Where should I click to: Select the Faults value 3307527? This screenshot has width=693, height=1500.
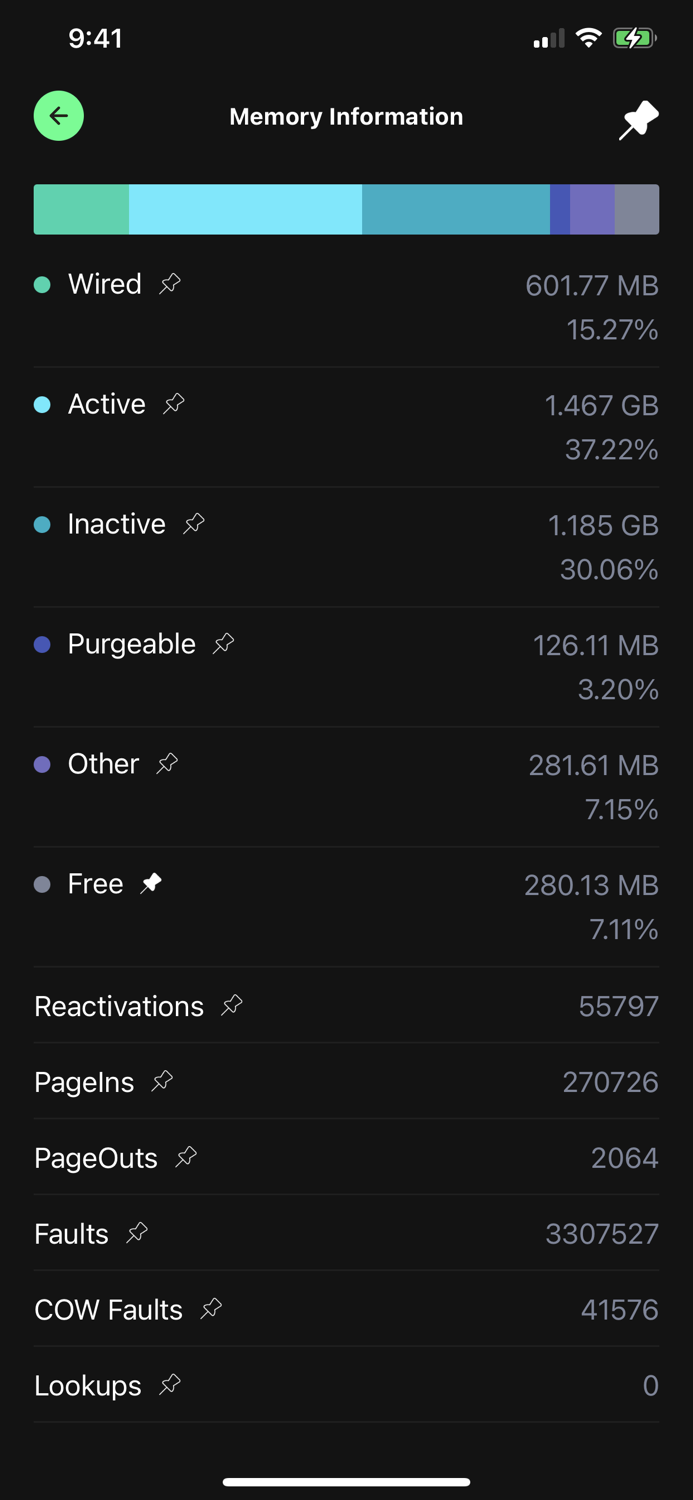tap(601, 1234)
